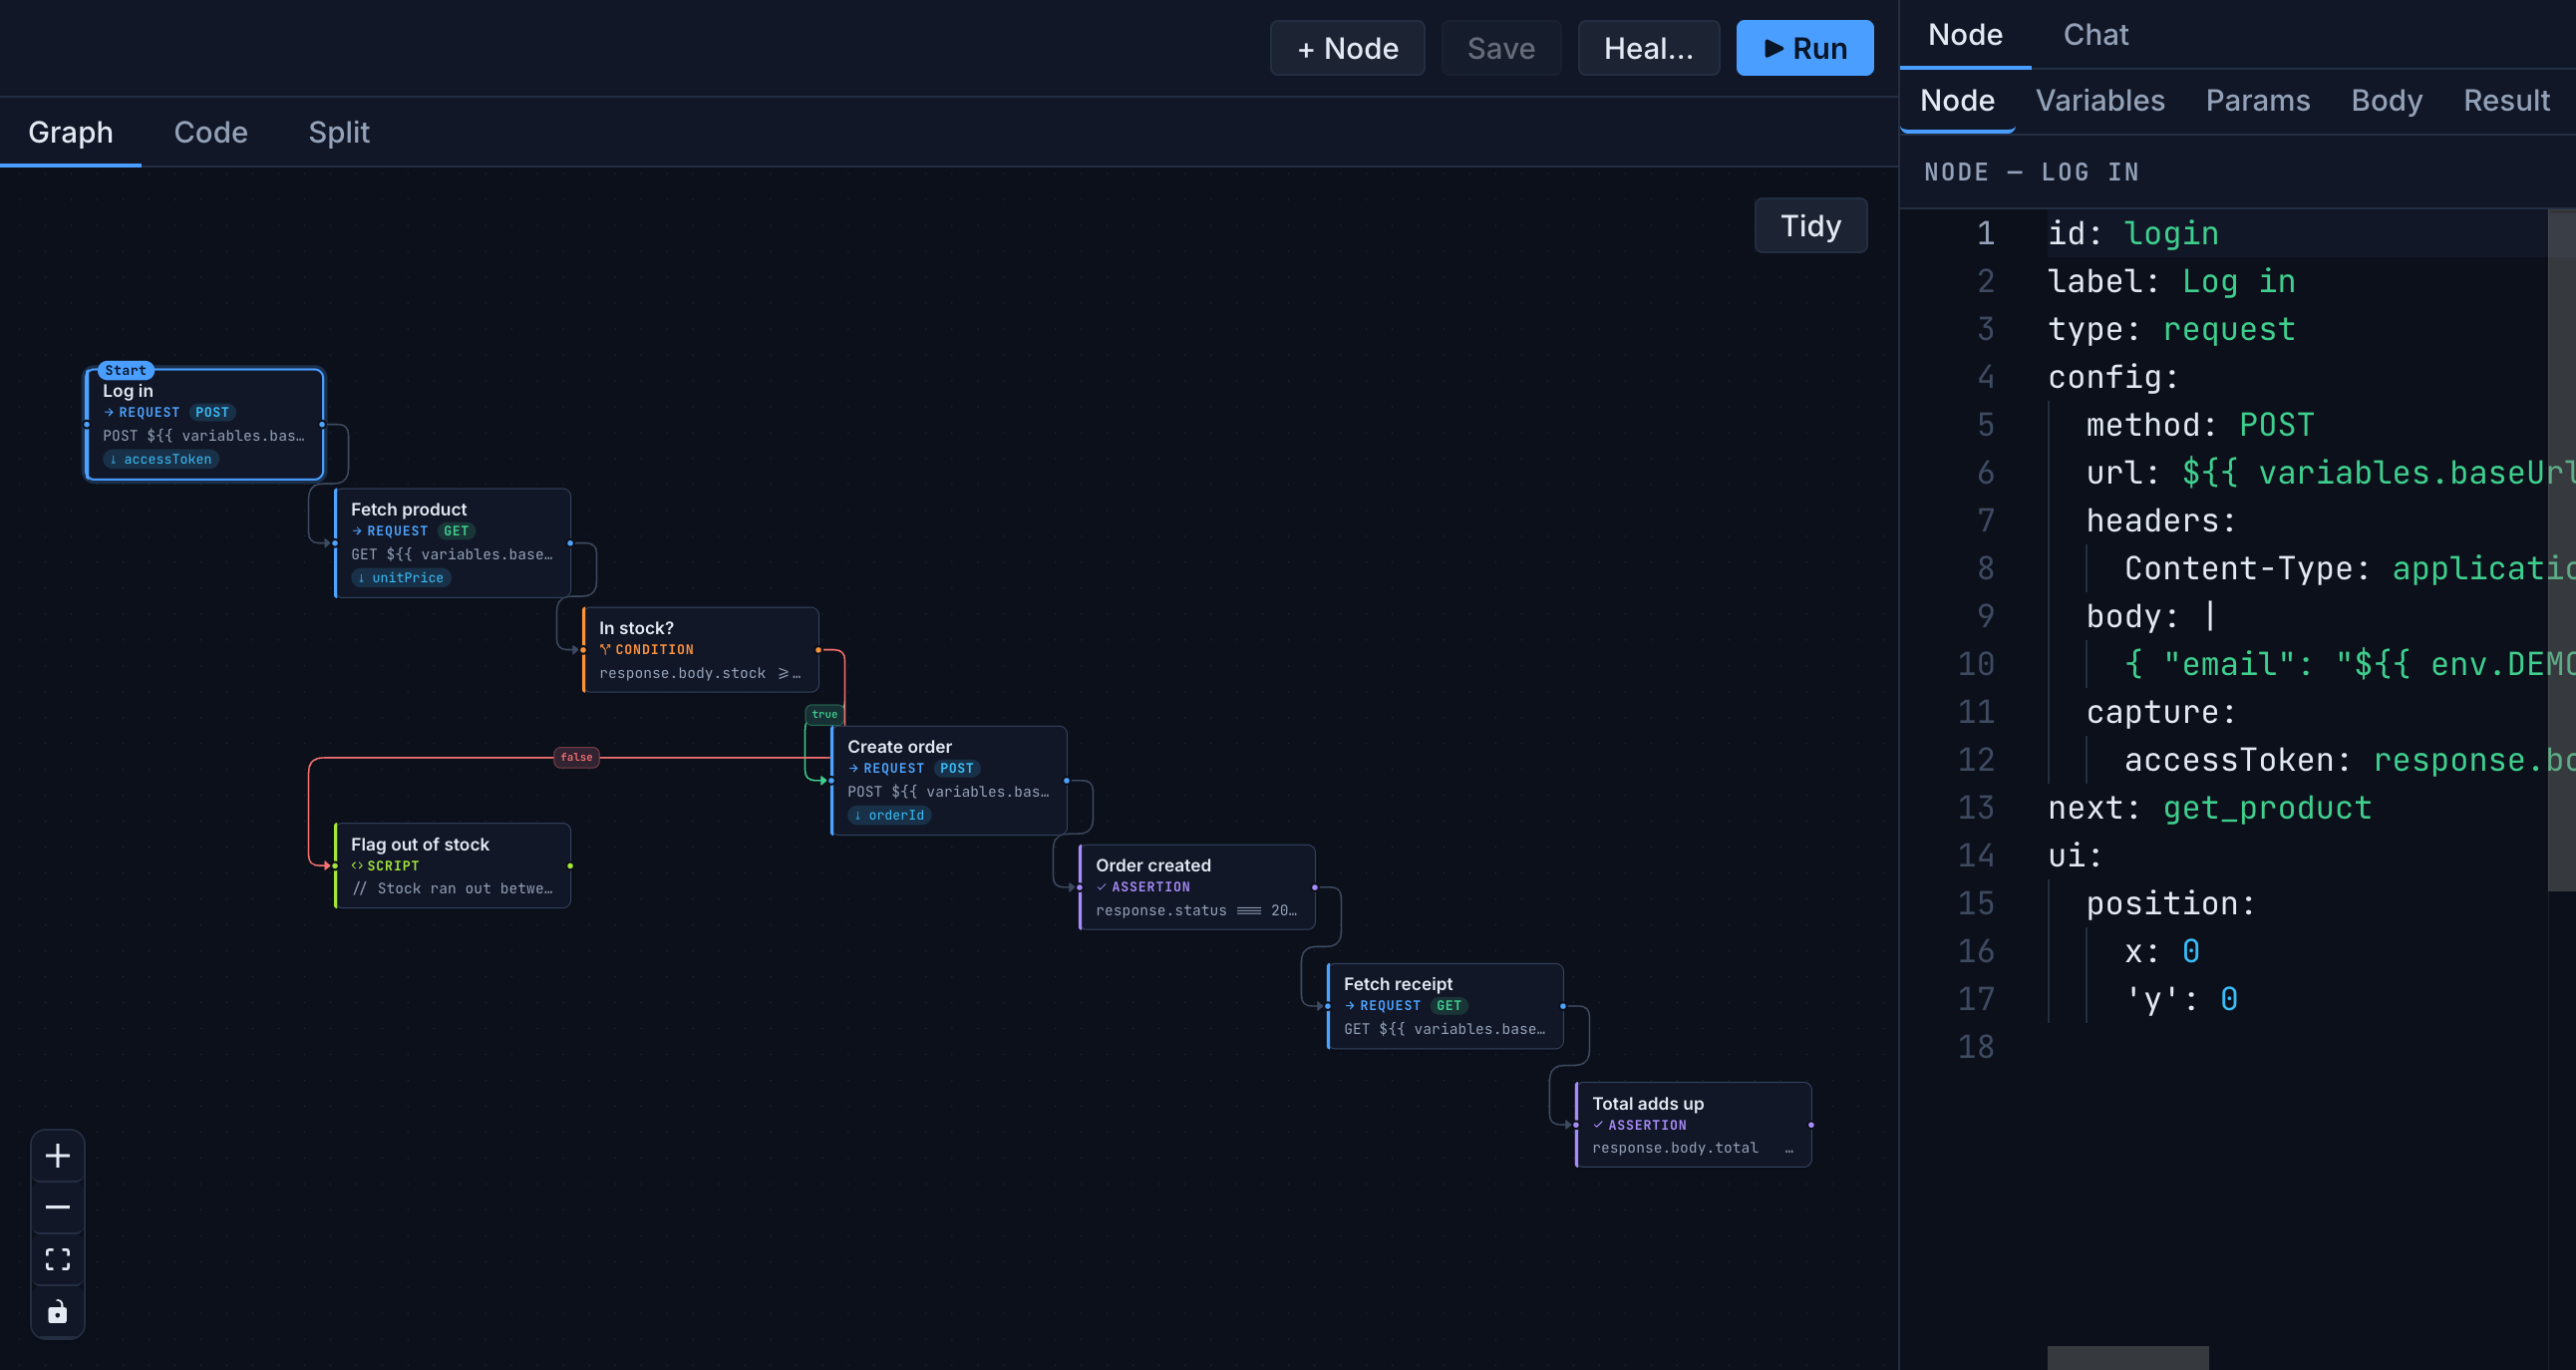Image resolution: width=2576 pixels, height=1370 pixels.
Task: Select the Node sub-tab in inspector
Action: tap(1957, 101)
